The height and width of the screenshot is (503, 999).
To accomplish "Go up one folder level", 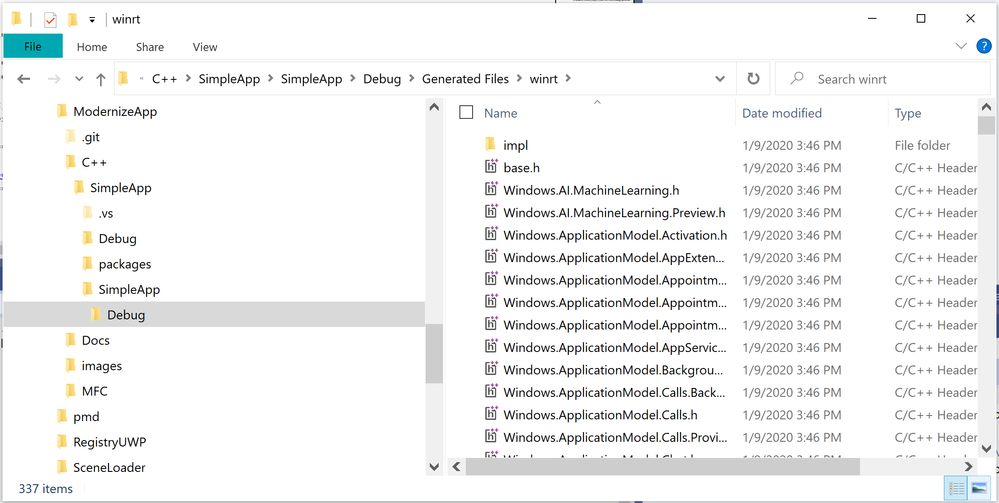I will click(101, 79).
